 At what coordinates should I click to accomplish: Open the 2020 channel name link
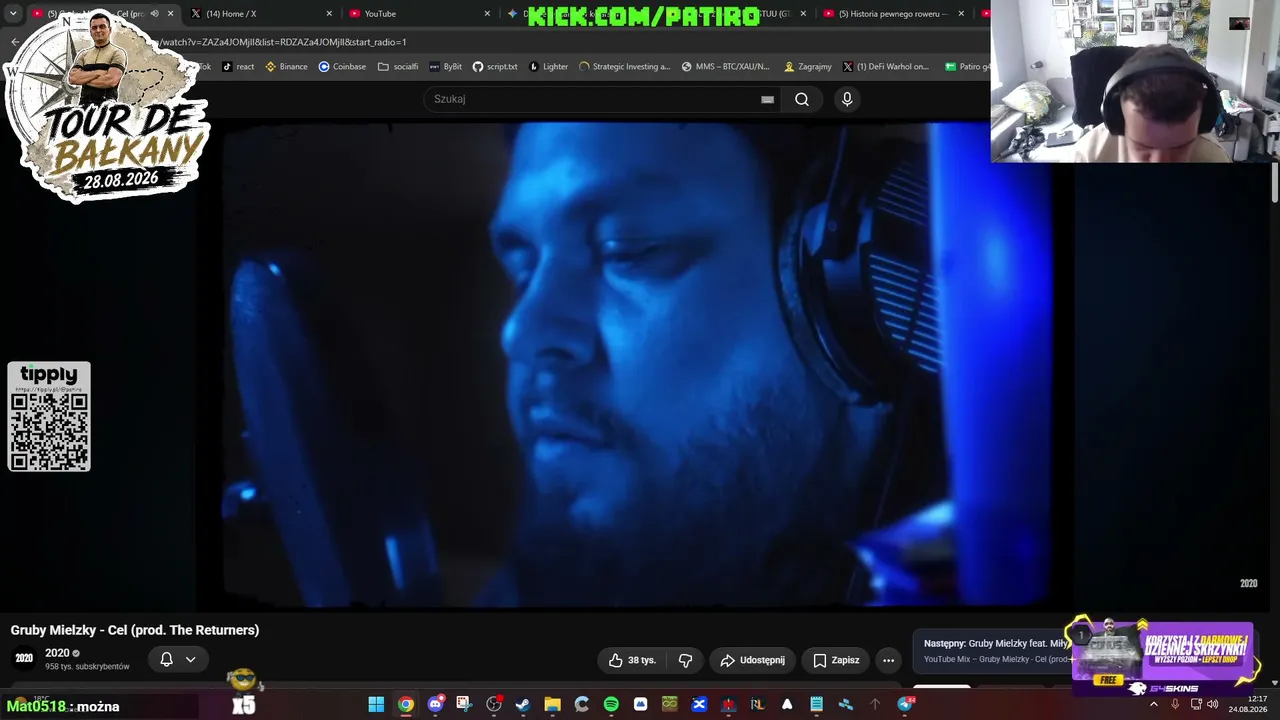click(57, 653)
